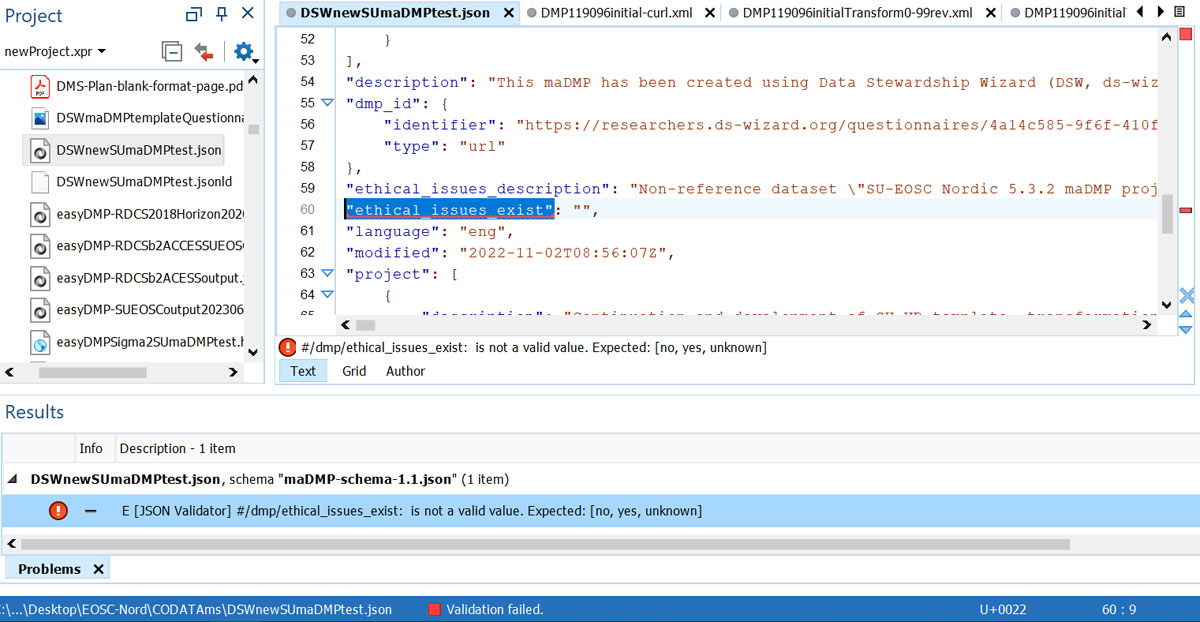1200x622 pixels.
Task: Open the newProject.xpr project dropdown
Action: pyautogui.click(x=55, y=52)
